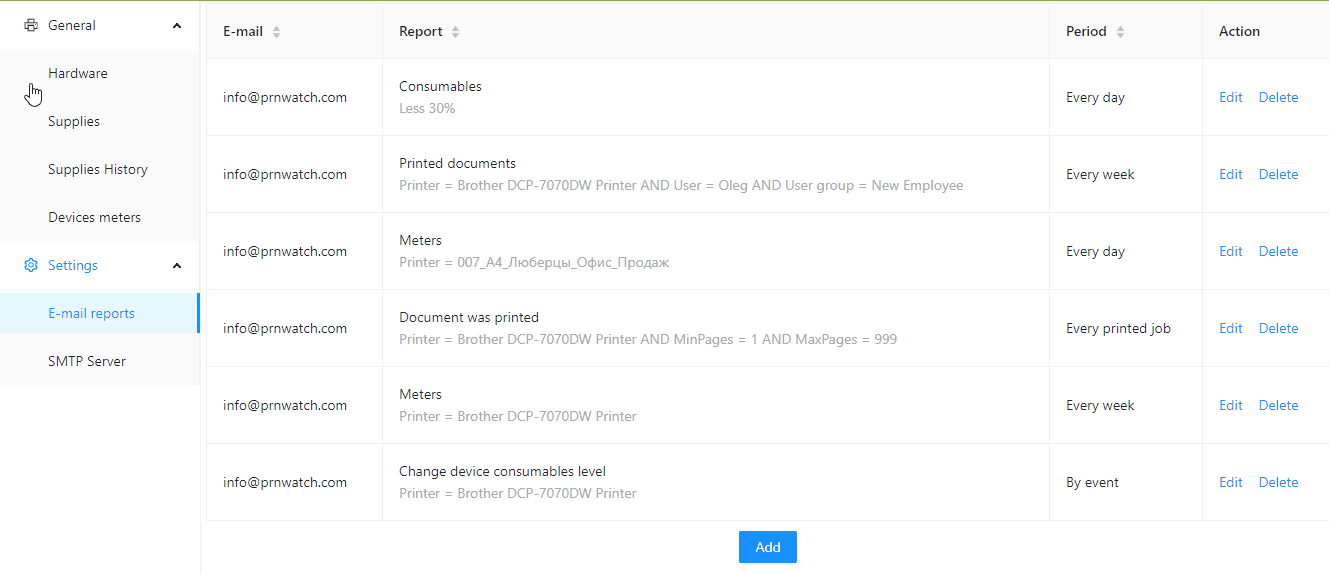Edit the Consumables report
Image resolution: width=1329 pixels, height=574 pixels.
[1231, 97]
